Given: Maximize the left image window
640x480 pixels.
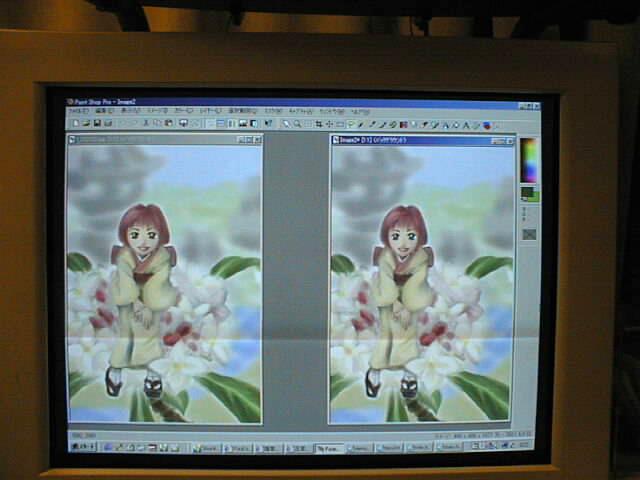Looking at the screenshot, I should coord(249,140).
